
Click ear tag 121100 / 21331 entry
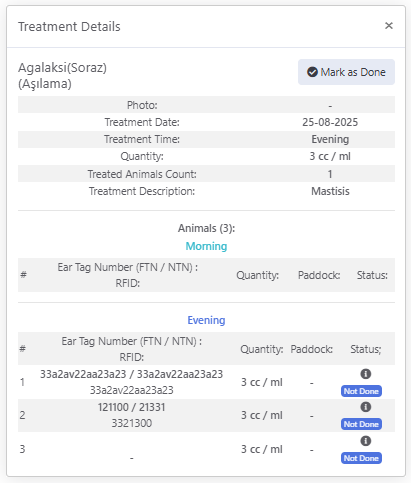tap(131, 407)
